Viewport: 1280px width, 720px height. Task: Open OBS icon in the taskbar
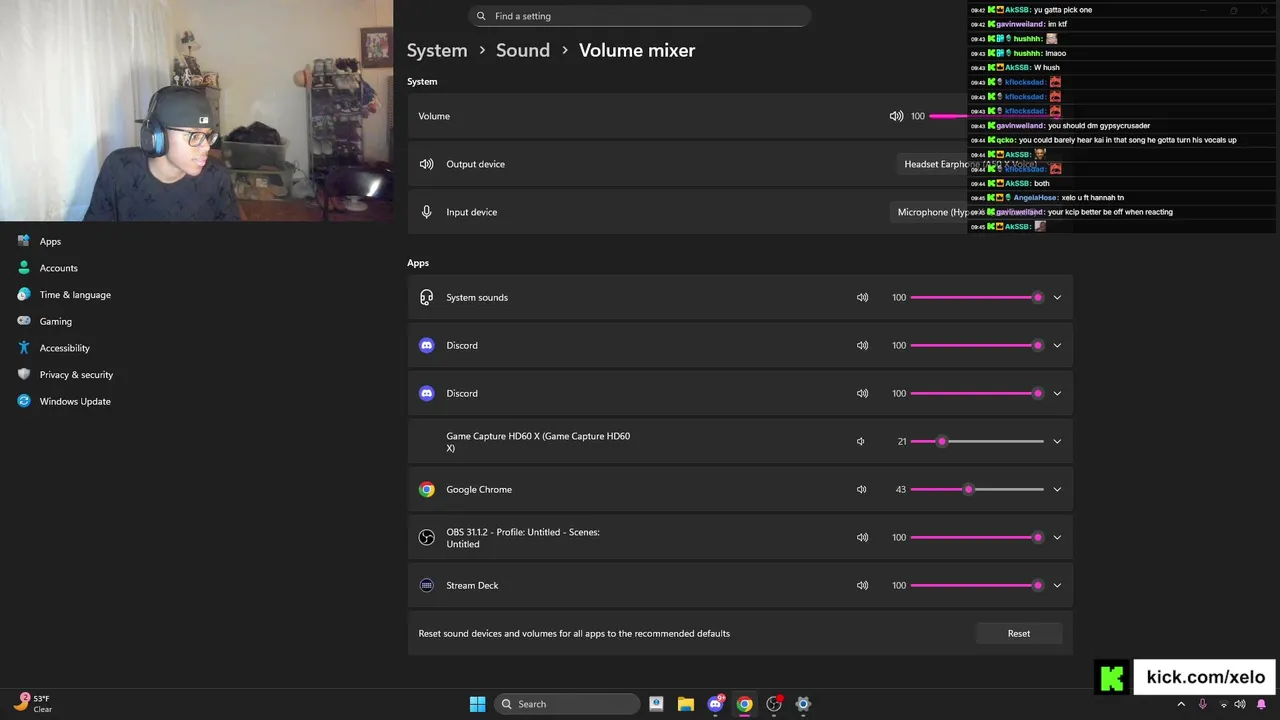[x=774, y=704]
